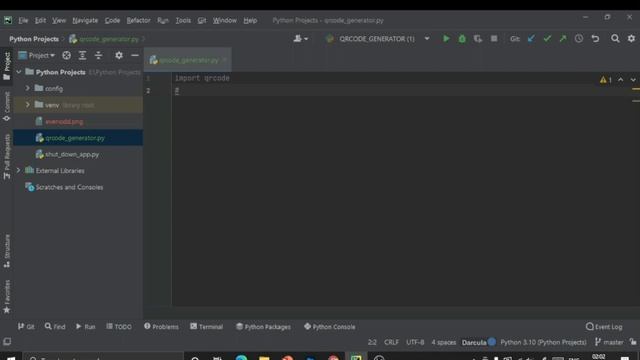Image resolution: width=640 pixels, height=360 pixels.
Task: Expand the config folder
Action: tap(28, 88)
